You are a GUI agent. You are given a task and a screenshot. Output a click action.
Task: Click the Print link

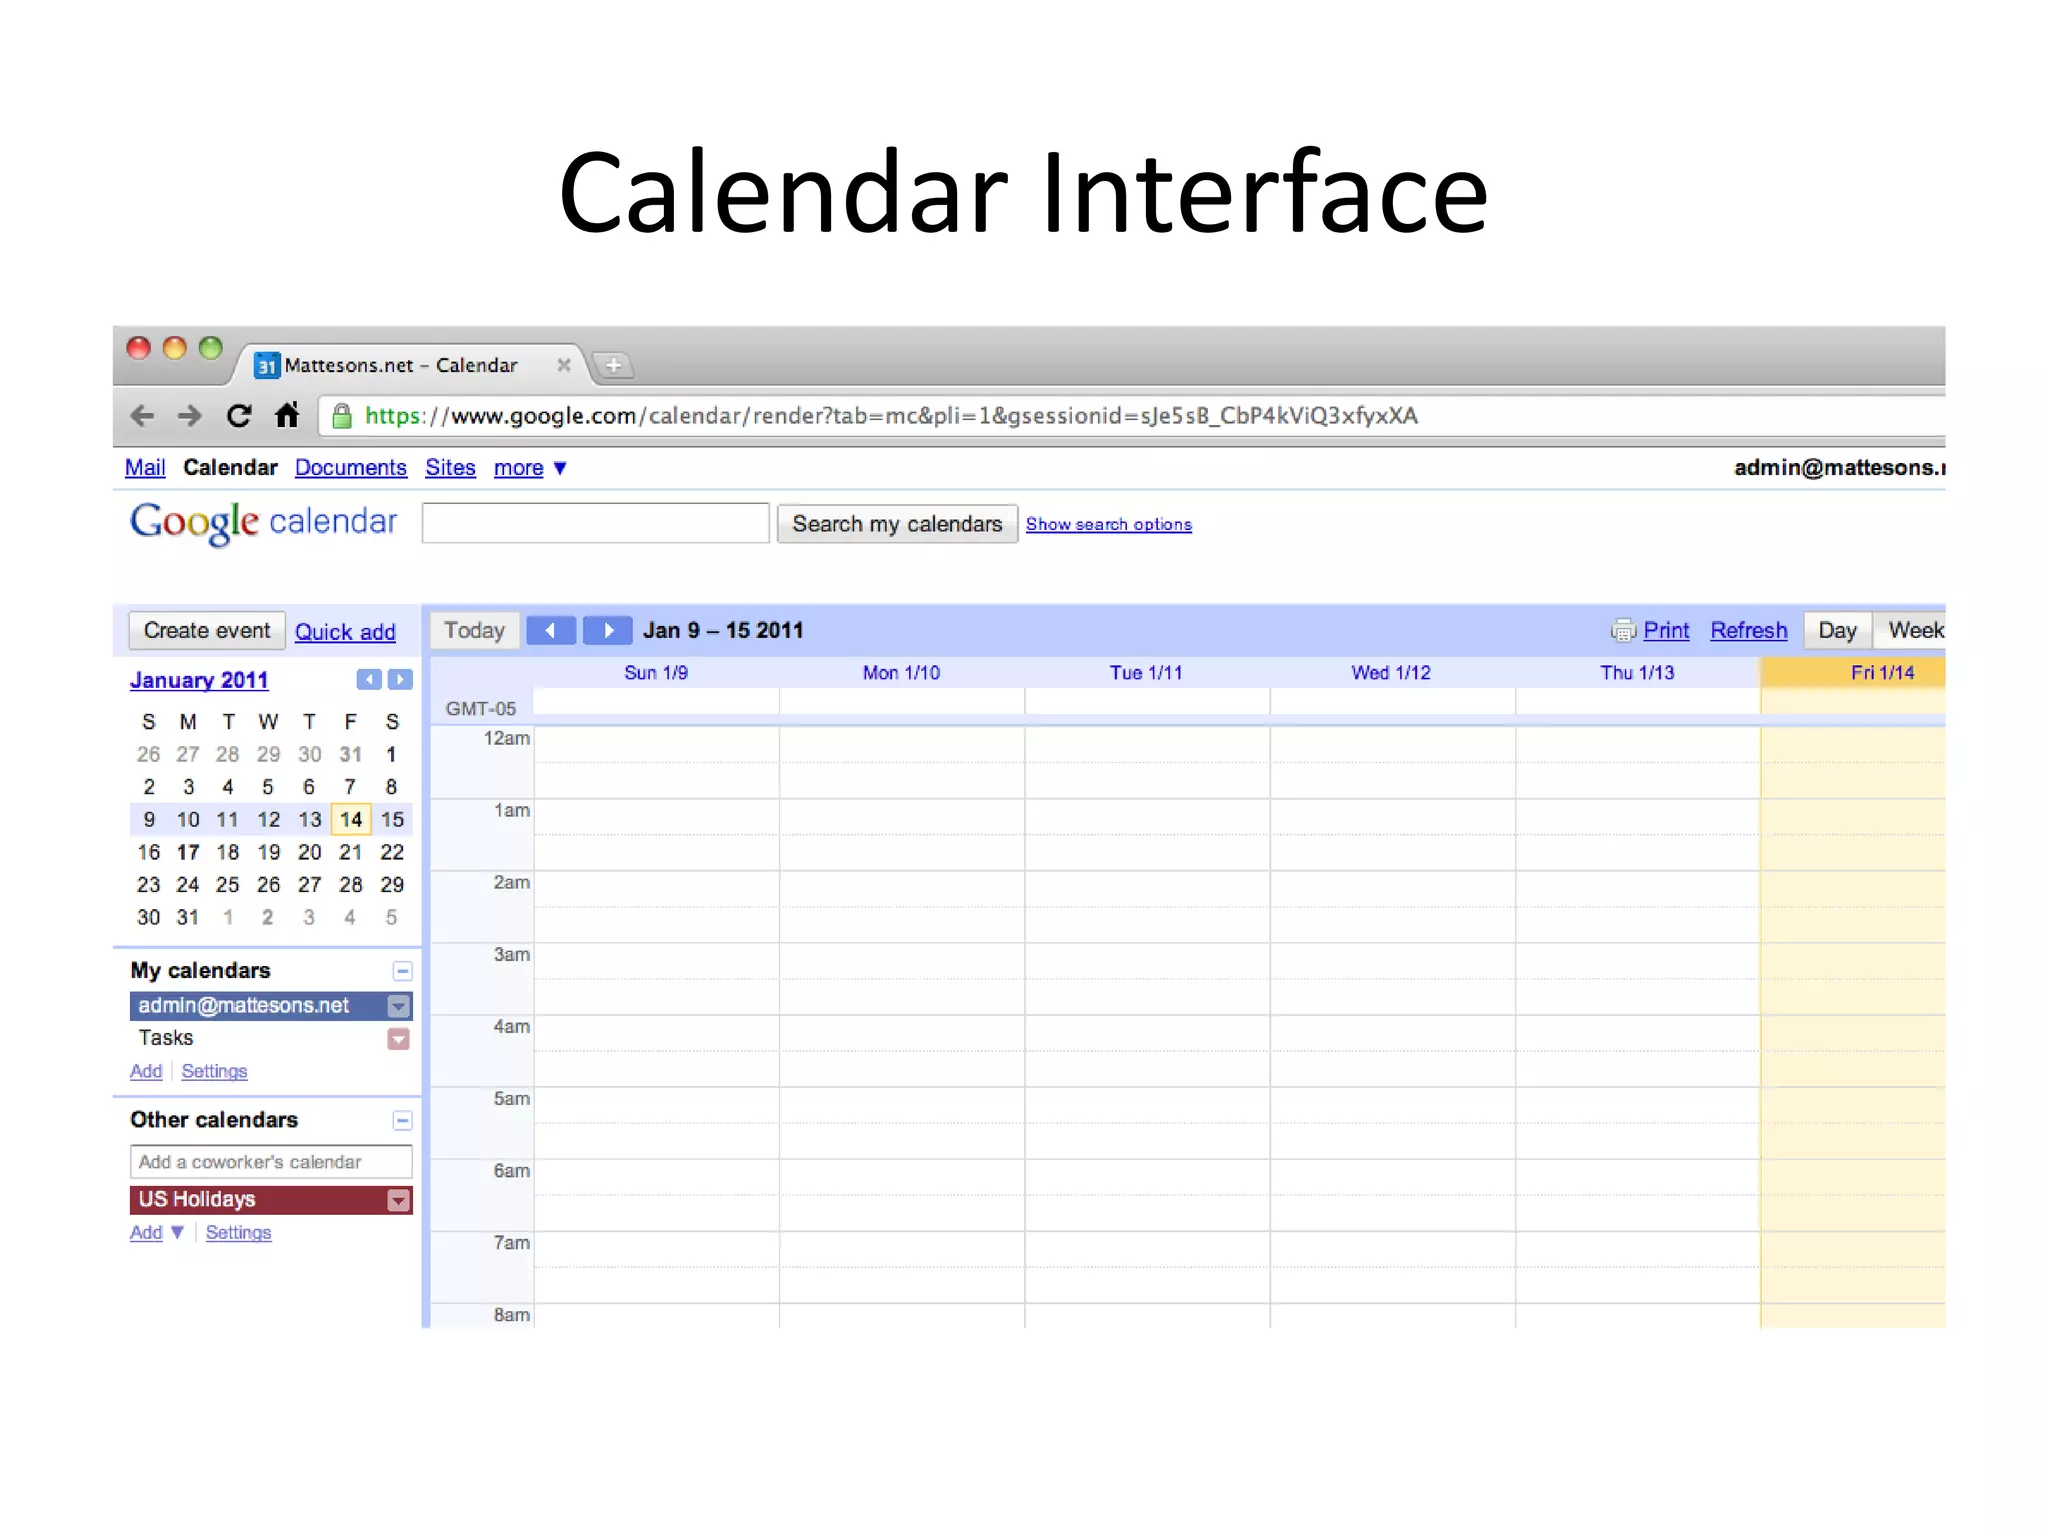tap(1666, 631)
